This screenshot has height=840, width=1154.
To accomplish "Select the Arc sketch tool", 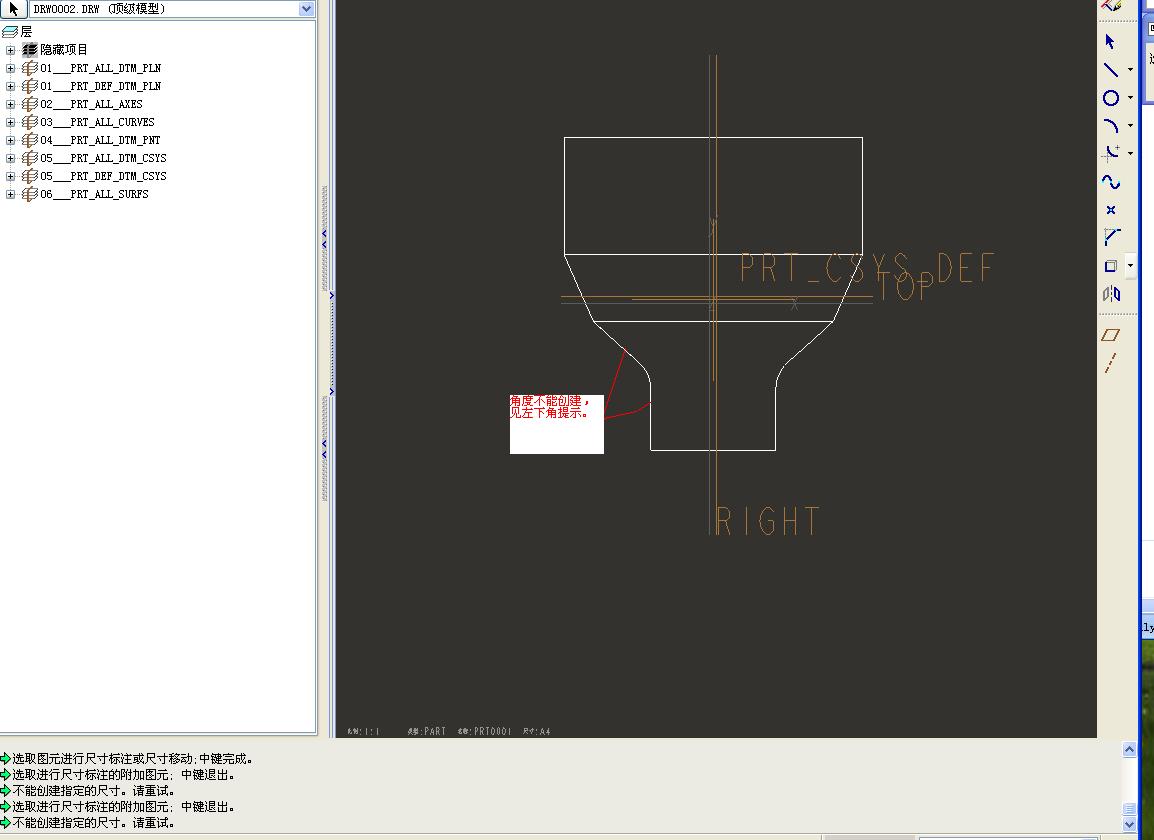I will click(1111, 126).
